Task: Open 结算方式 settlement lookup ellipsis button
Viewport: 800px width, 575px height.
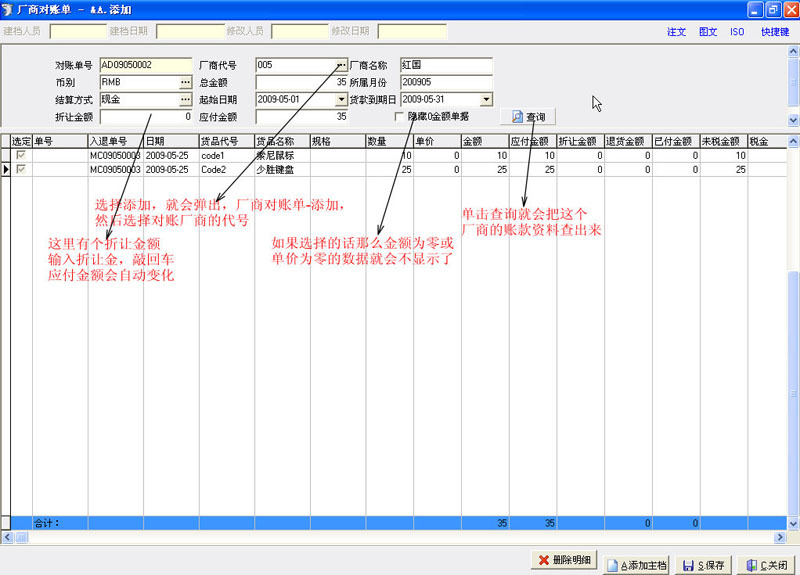Action: point(185,99)
